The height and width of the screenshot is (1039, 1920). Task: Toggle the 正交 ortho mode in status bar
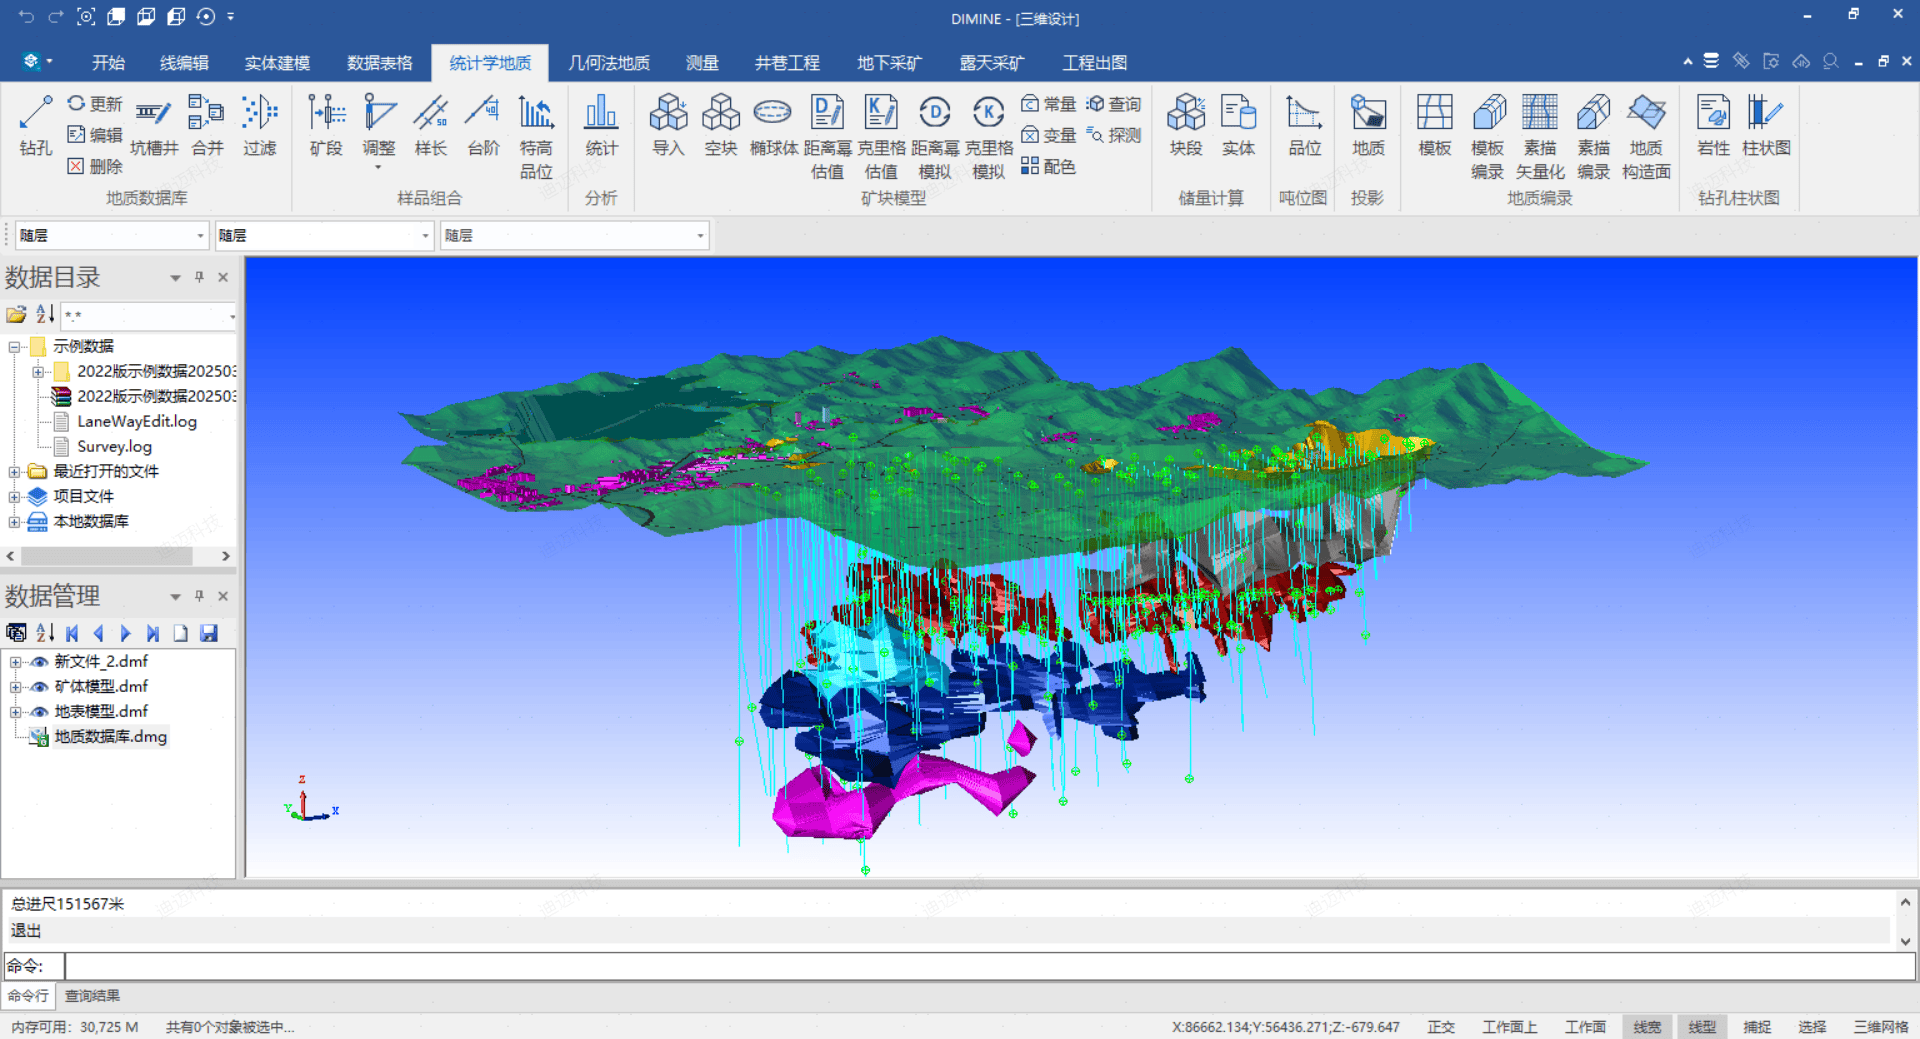click(x=1441, y=1027)
